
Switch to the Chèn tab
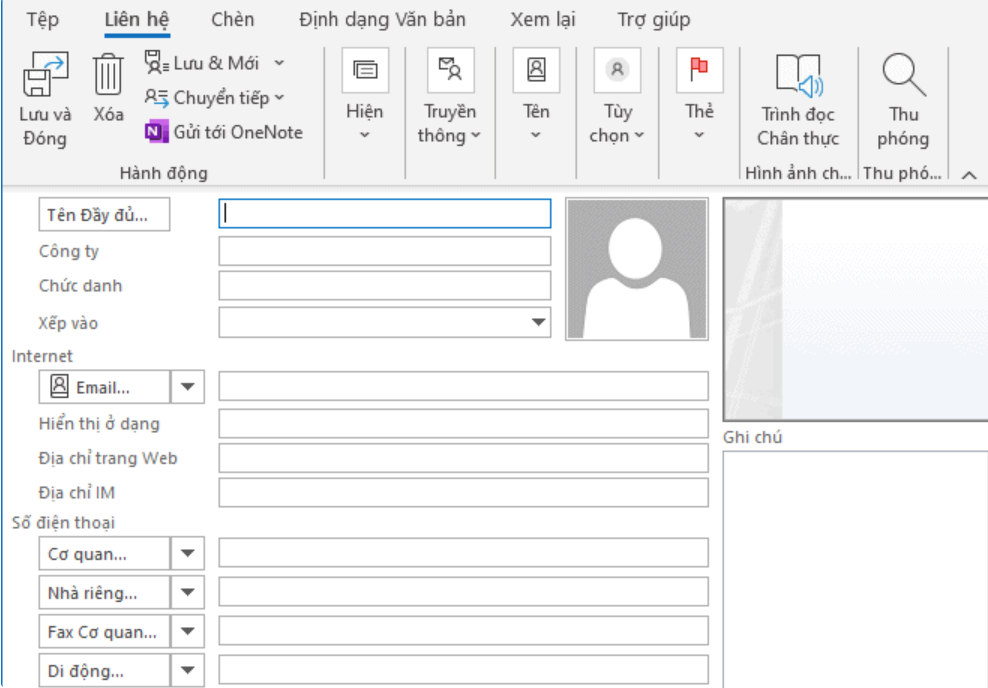[233, 20]
